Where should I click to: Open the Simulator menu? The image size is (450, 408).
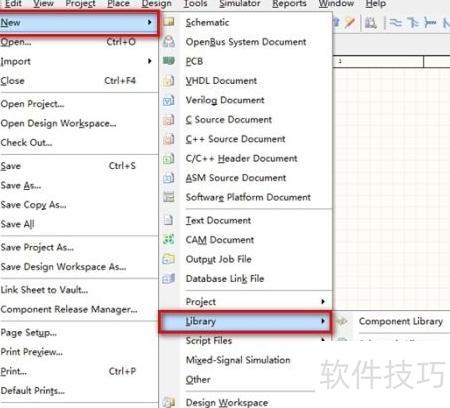[240, 4]
